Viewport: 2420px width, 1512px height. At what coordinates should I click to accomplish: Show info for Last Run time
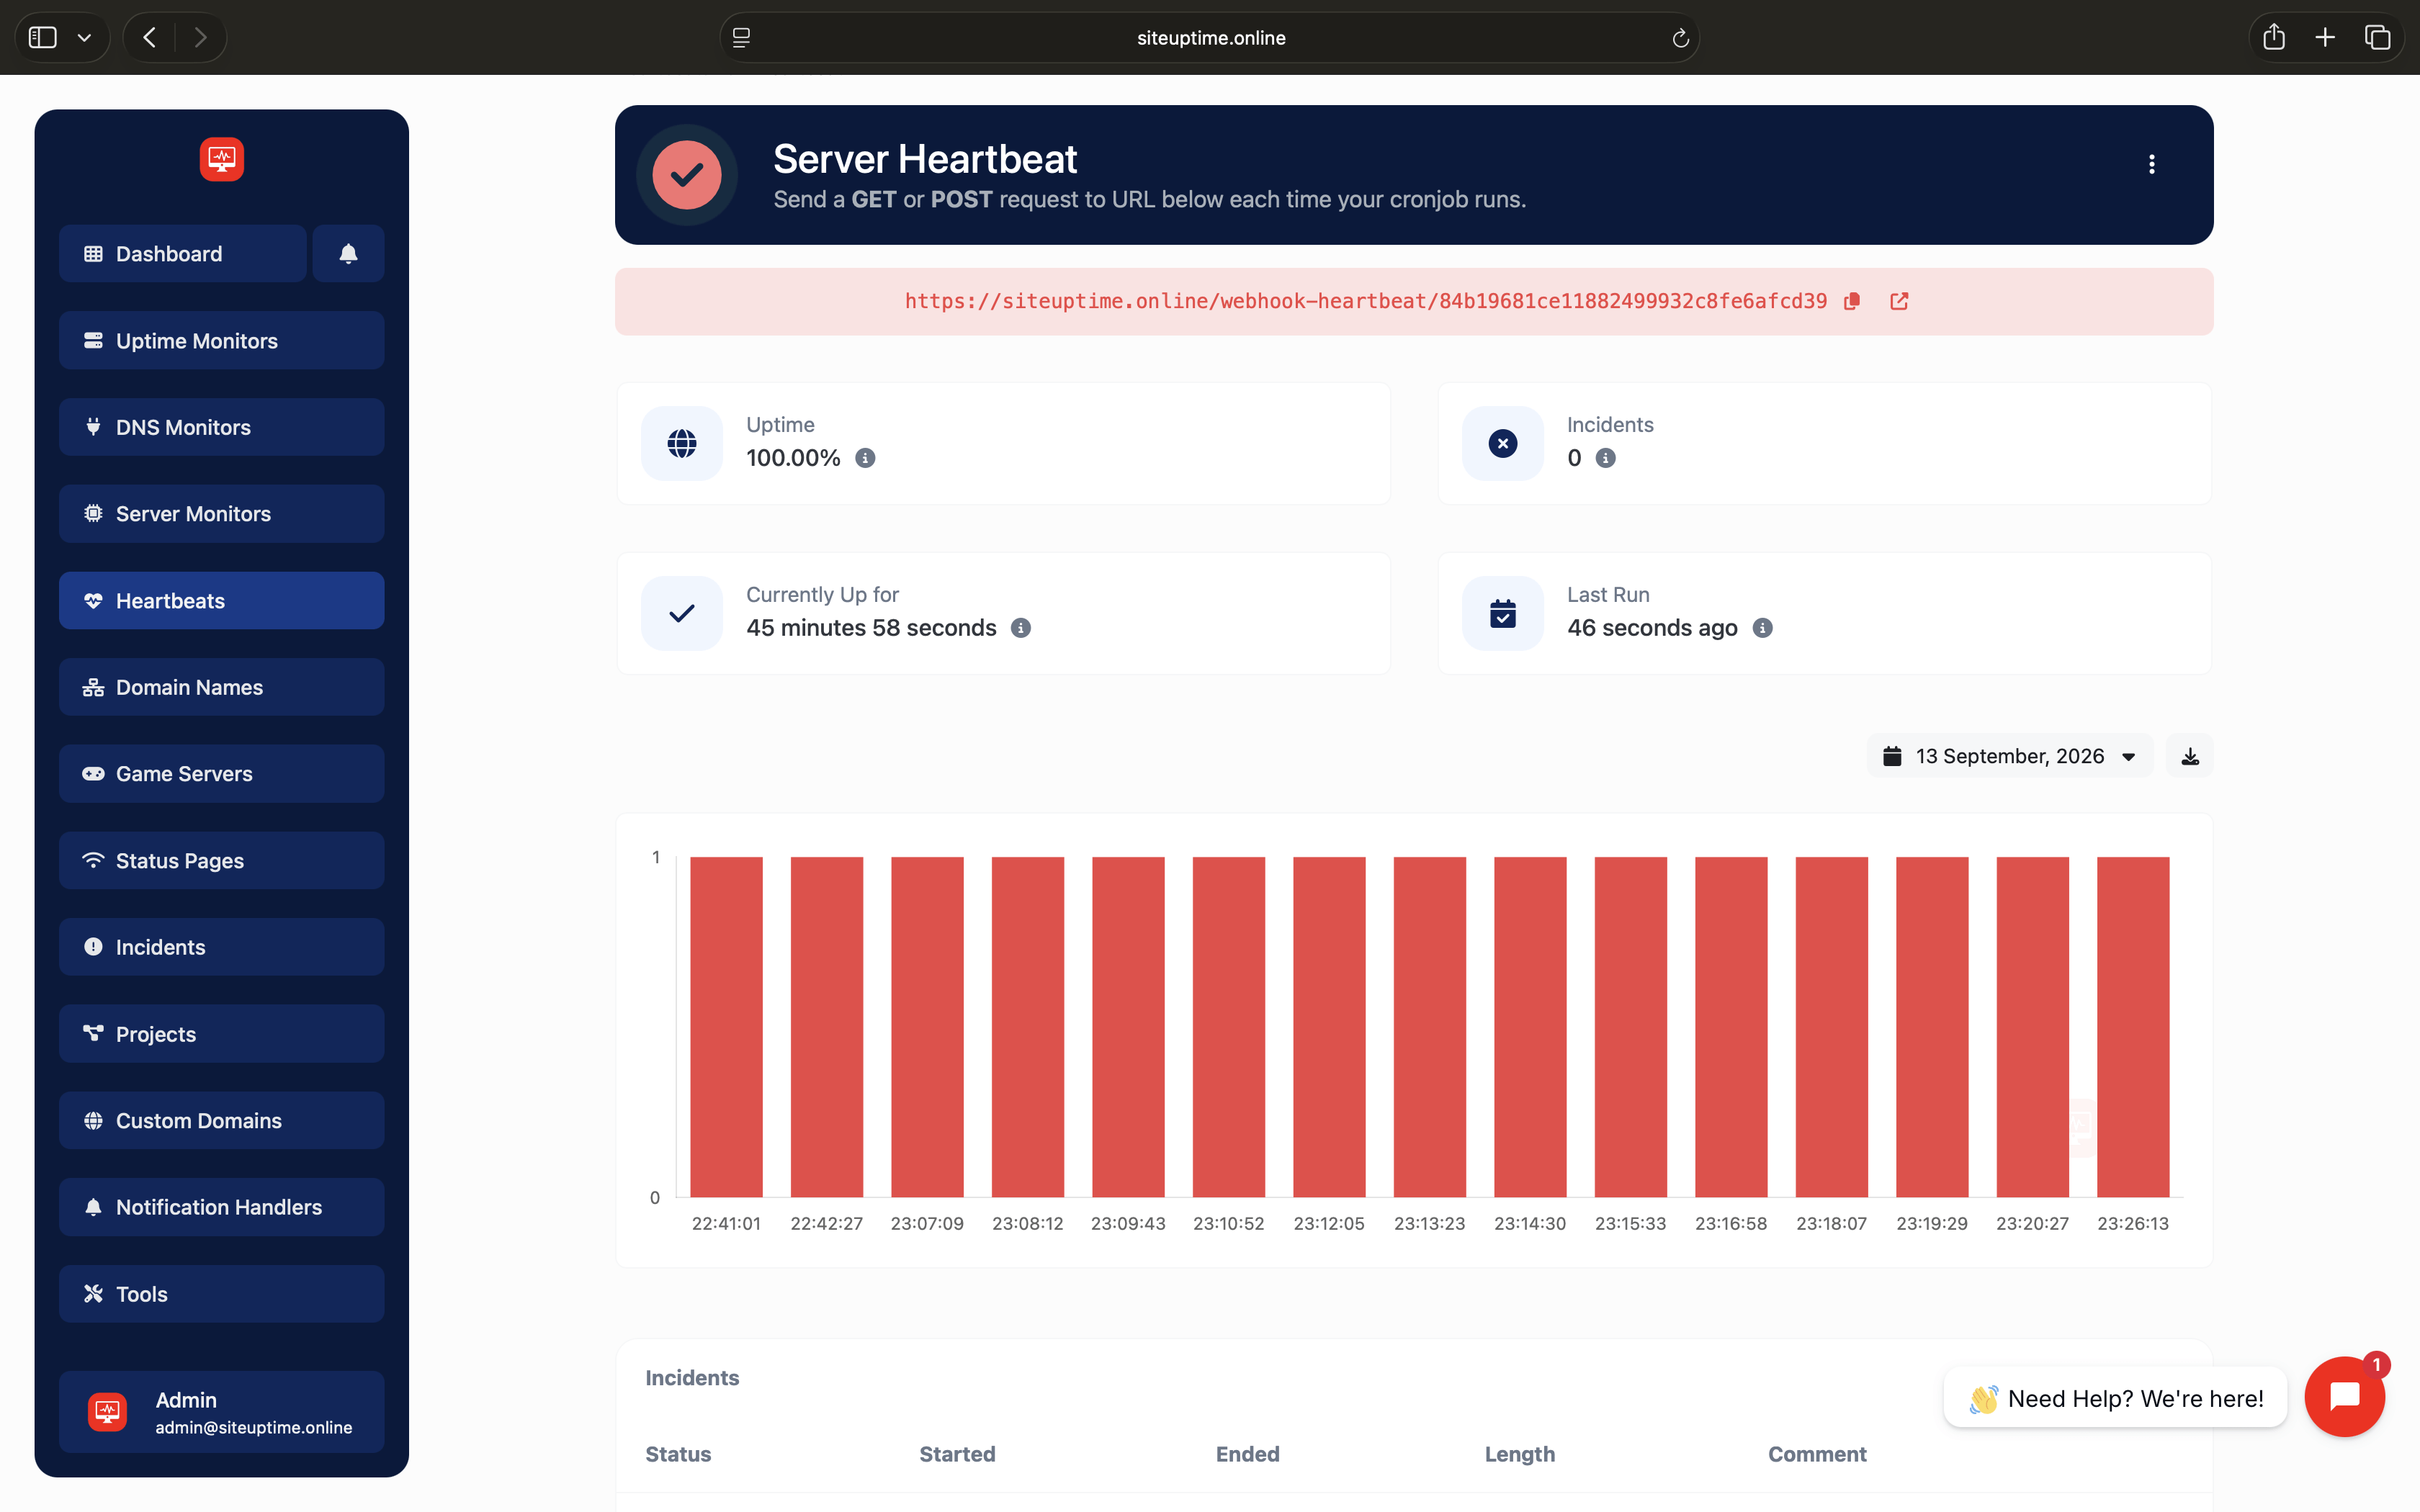click(1762, 628)
